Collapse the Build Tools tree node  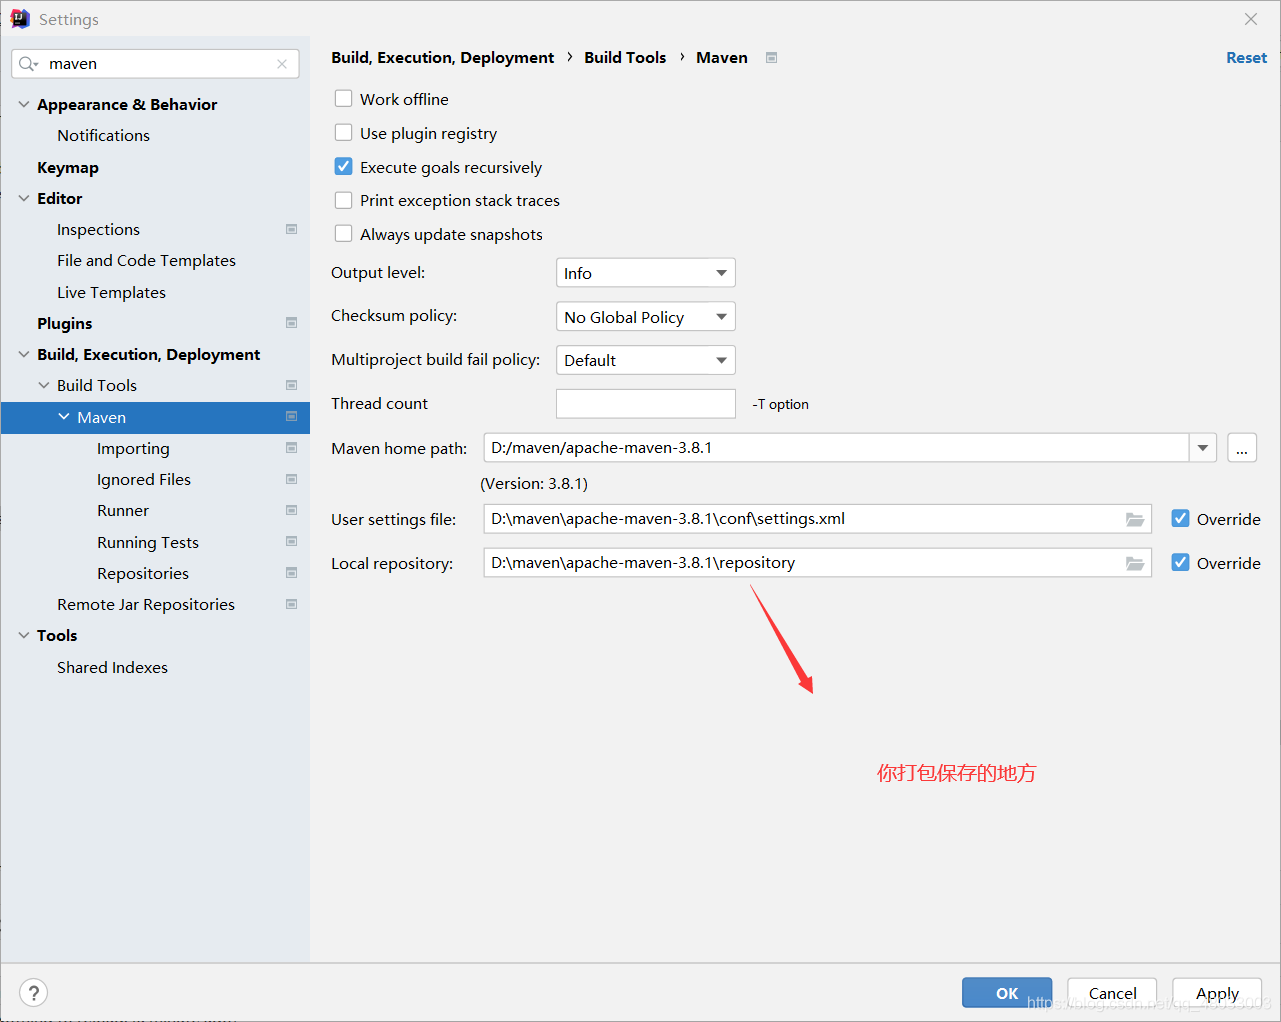pos(44,385)
